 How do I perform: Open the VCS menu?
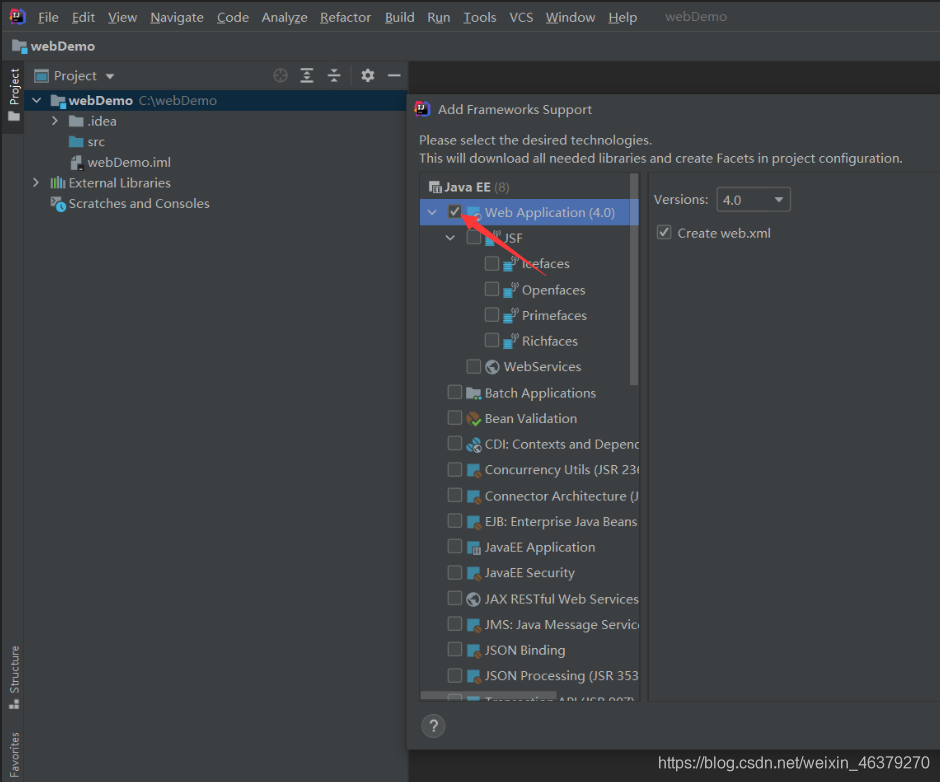coord(521,17)
